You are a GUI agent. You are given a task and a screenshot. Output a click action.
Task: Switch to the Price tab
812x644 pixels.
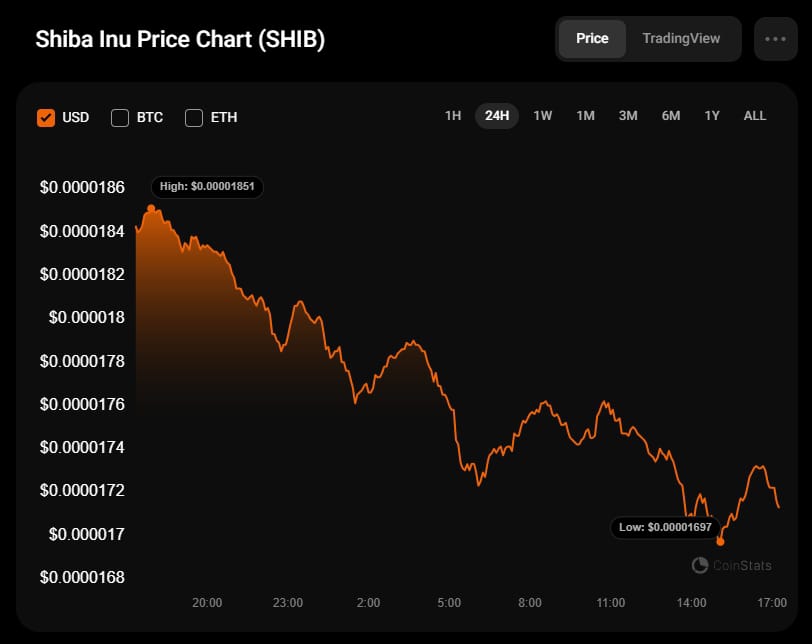pos(592,38)
